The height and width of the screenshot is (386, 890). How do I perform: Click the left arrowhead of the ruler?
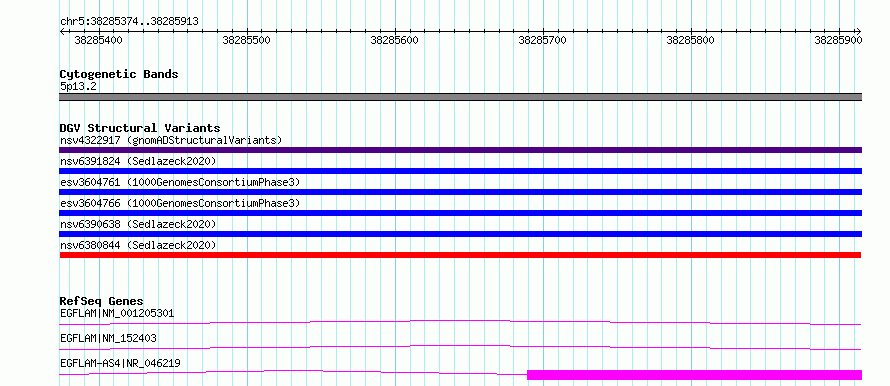[x=62, y=31]
